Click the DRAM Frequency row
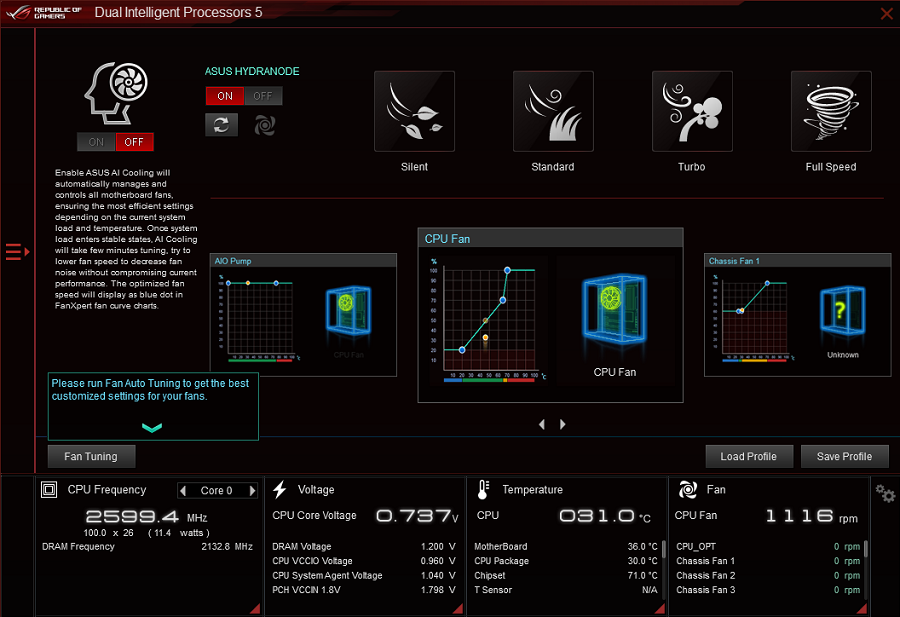This screenshot has width=900, height=617. [148, 546]
